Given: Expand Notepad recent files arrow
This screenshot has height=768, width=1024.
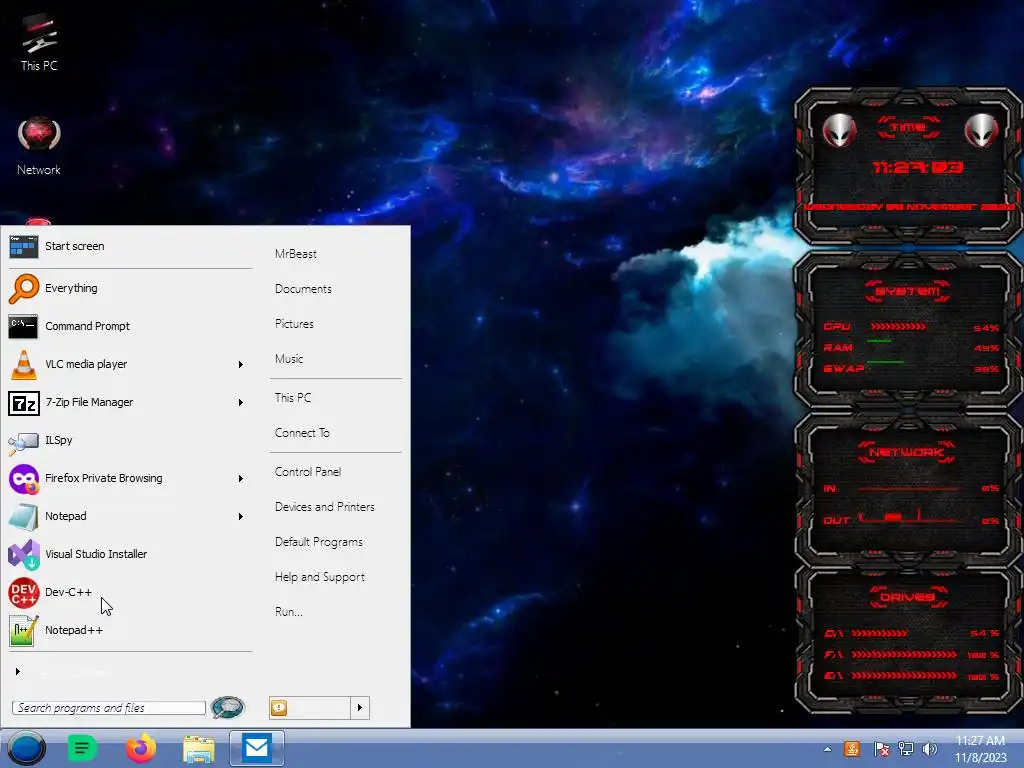Looking at the screenshot, I should [241, 517].
